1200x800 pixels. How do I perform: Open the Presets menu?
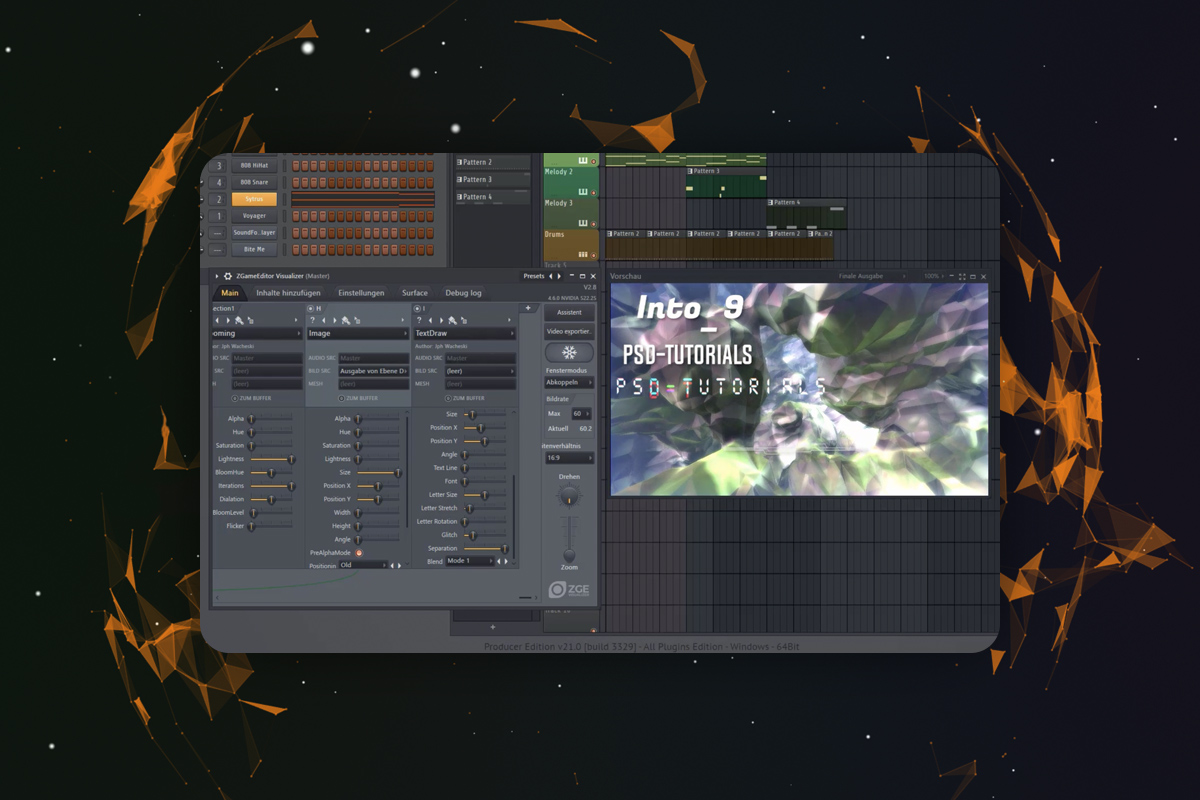click(534, 276)
